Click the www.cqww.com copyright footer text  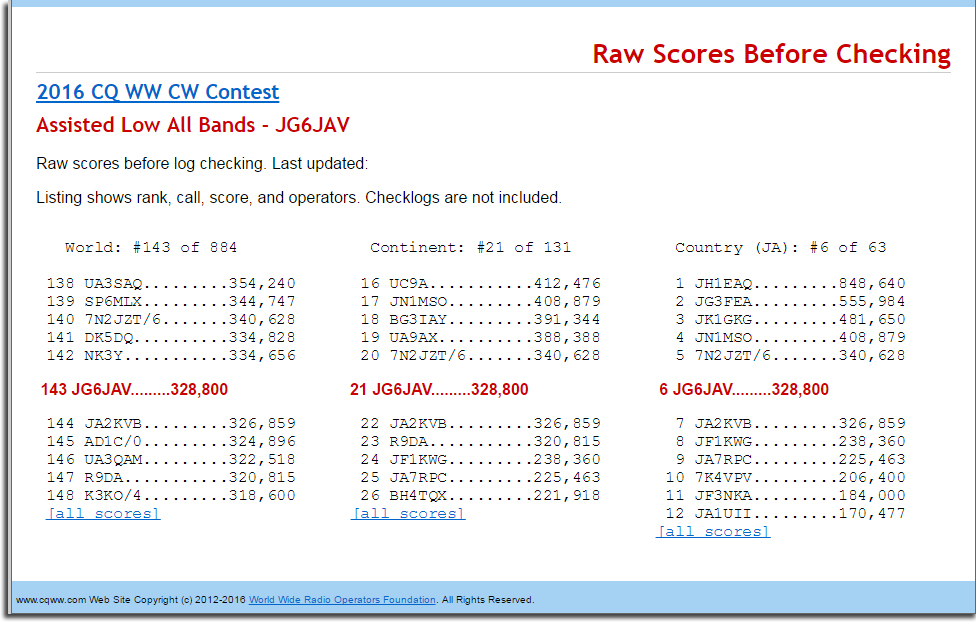coord(130,600)
